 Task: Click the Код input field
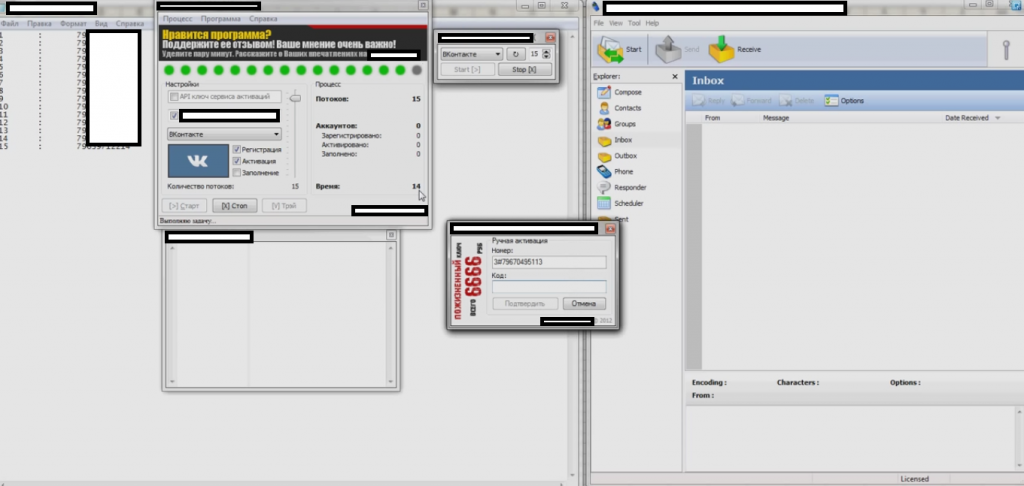(x=549, y=287)
